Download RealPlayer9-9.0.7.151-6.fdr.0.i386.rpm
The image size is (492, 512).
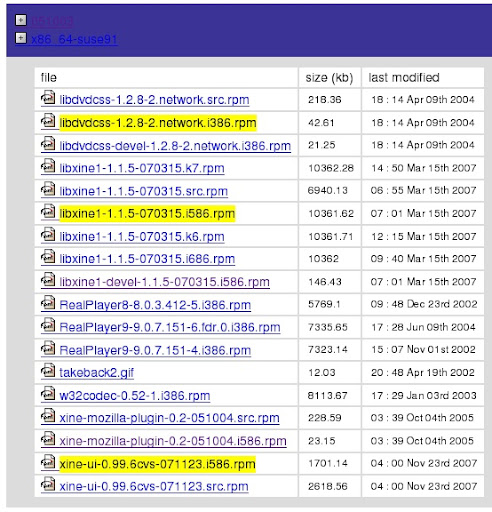(x=170, y=327)
